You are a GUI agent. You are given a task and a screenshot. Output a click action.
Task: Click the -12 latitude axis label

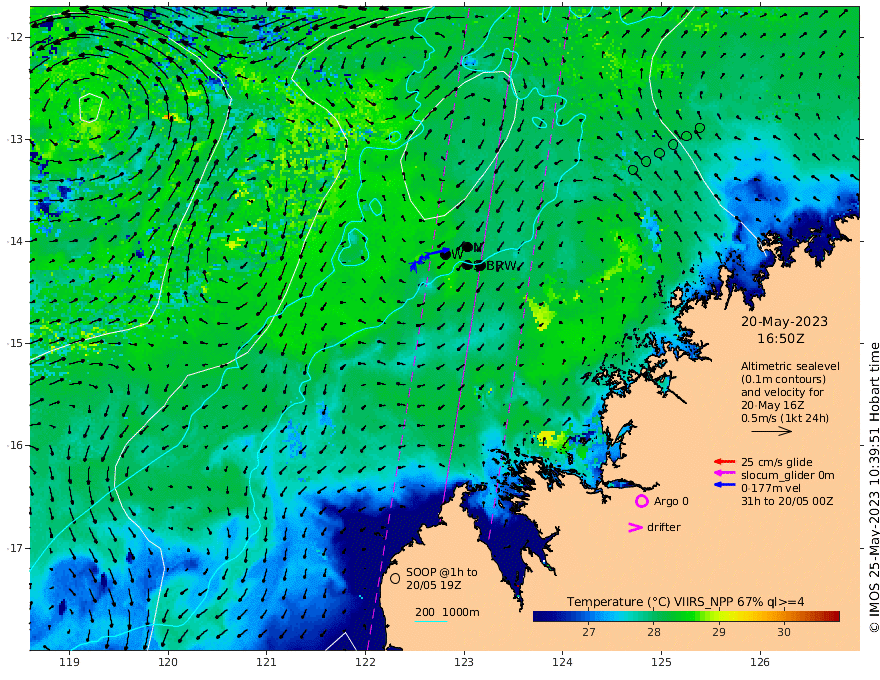coord(15,37)
